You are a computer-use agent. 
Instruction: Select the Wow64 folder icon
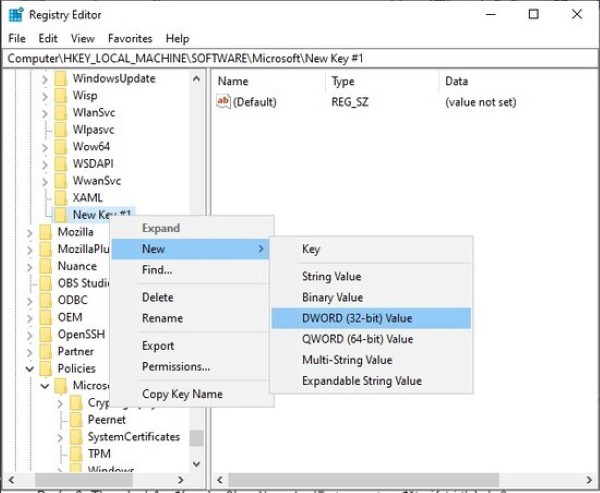[60, 146]
